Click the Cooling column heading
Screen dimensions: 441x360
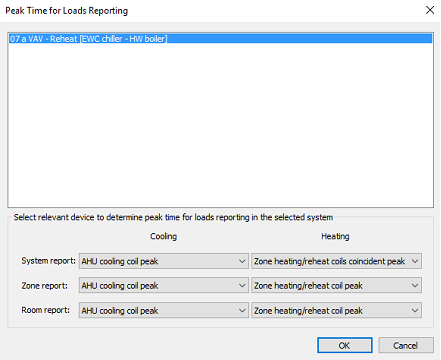[163, 236]
